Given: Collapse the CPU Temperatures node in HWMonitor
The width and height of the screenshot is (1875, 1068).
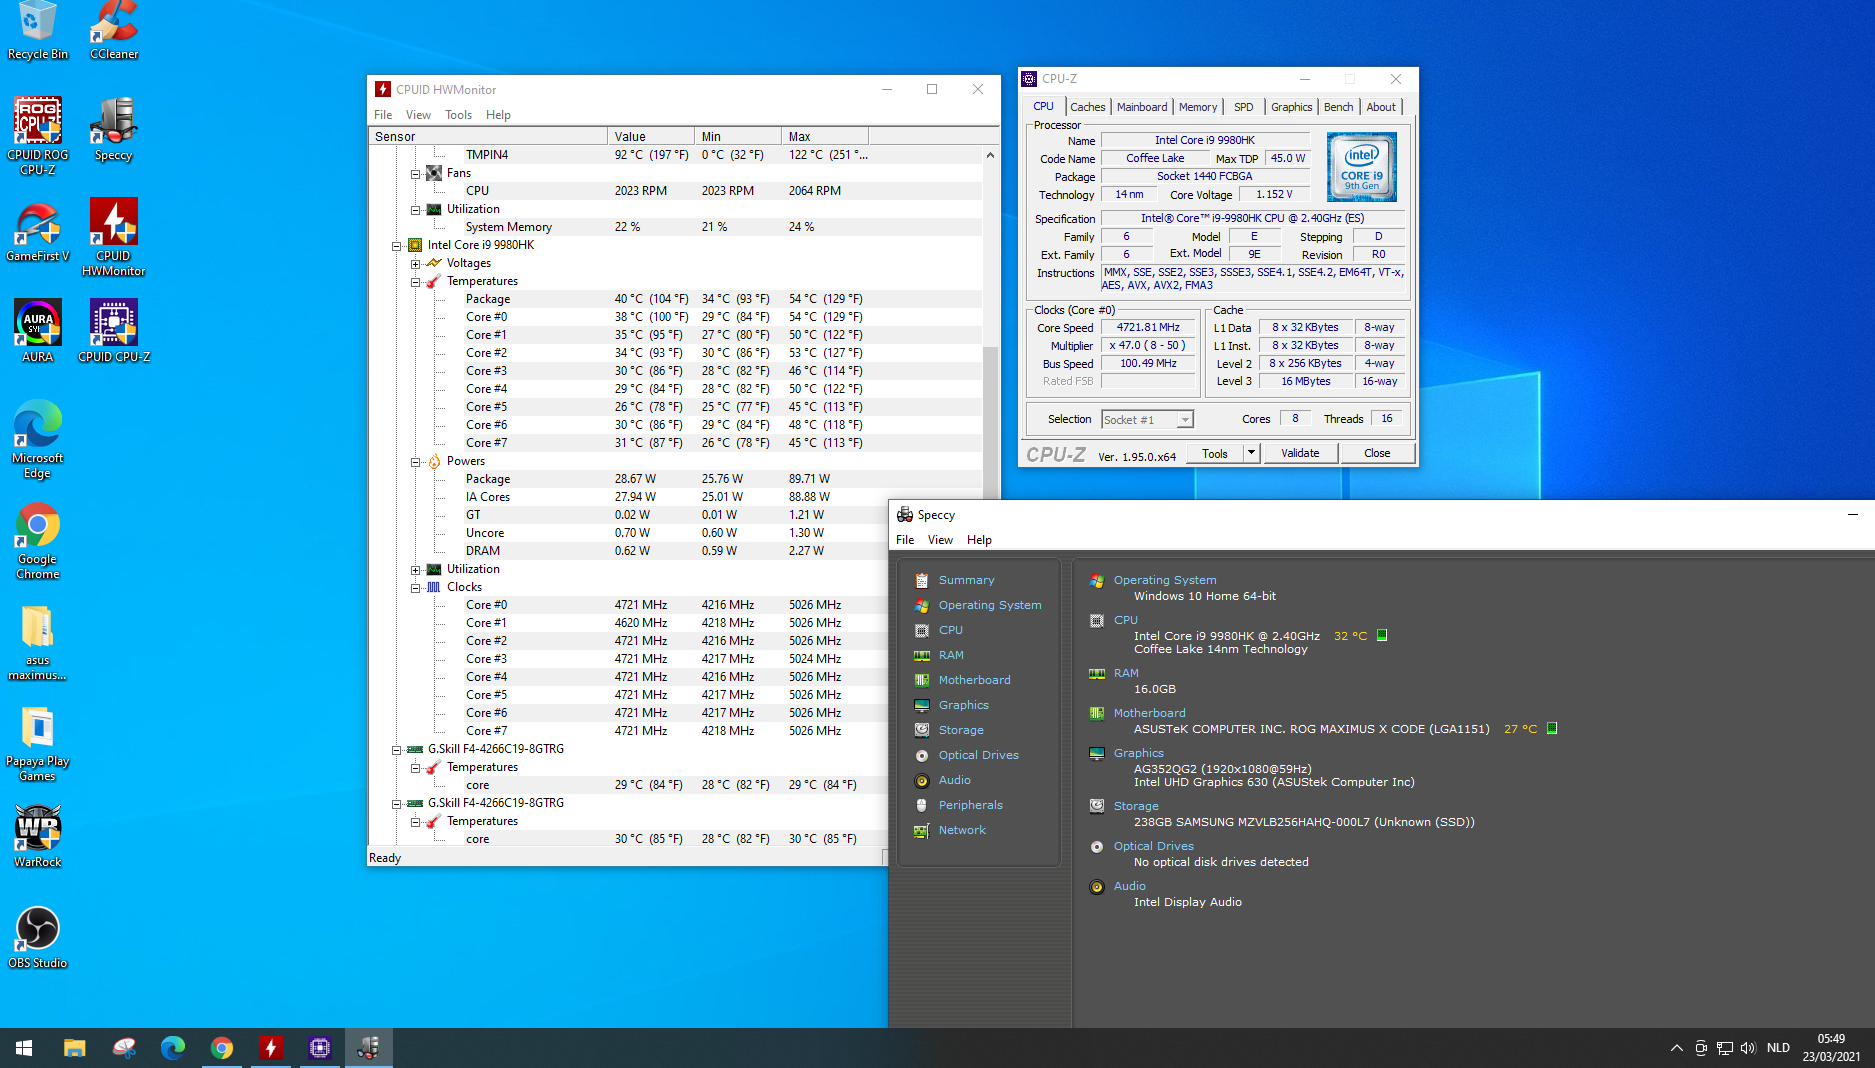Looking at the screenshot, I should point(416,282).
